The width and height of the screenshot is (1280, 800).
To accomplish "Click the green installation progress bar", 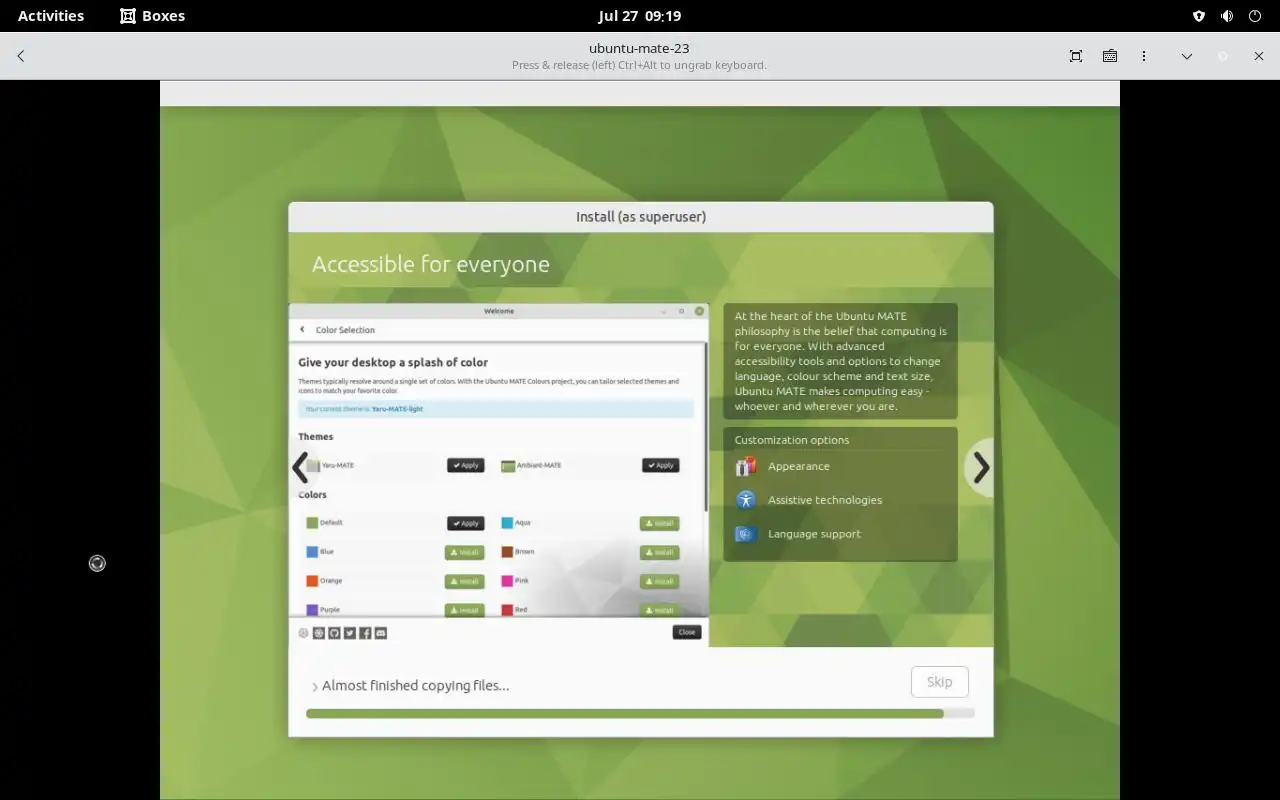I will point(640,714).
